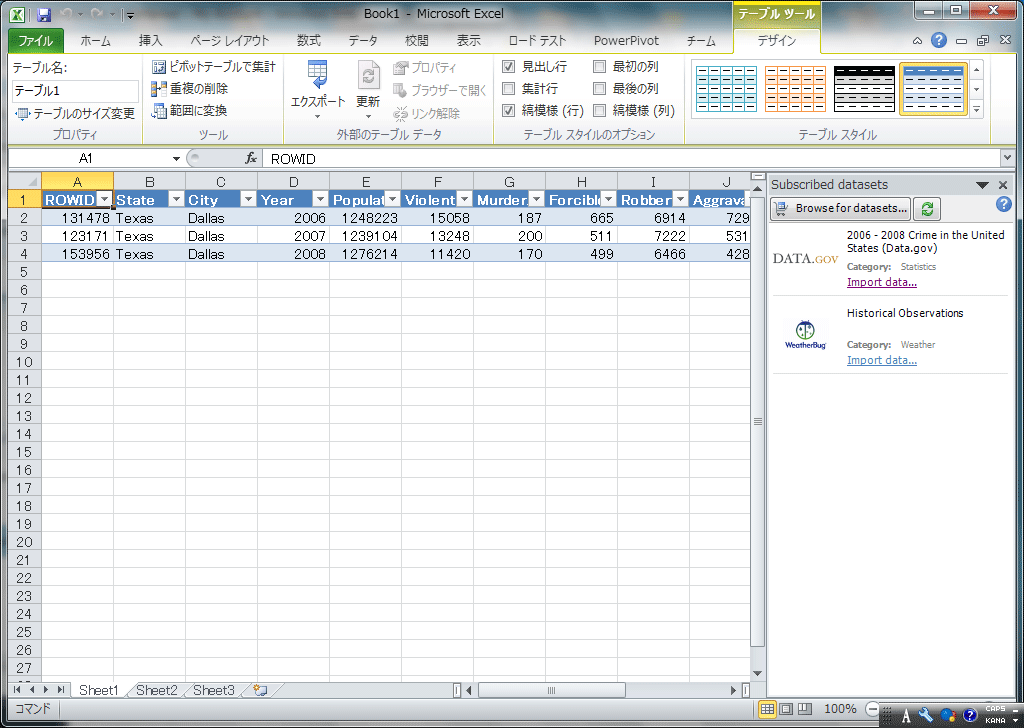Open City column filter dropdown
The width and height of the screenshot is (1024, 728).
(x=248, y=199)
